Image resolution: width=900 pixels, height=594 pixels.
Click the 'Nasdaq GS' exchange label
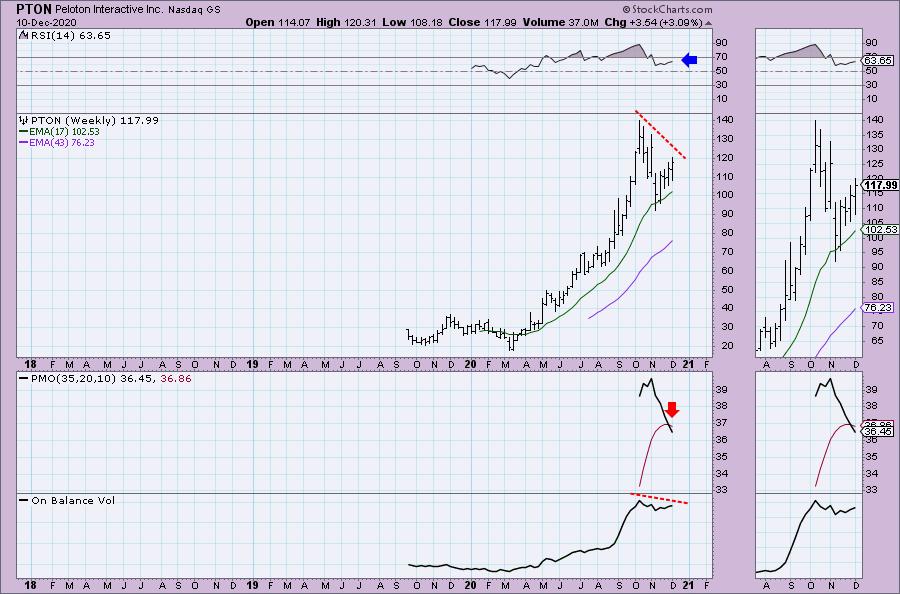point(194,10)
